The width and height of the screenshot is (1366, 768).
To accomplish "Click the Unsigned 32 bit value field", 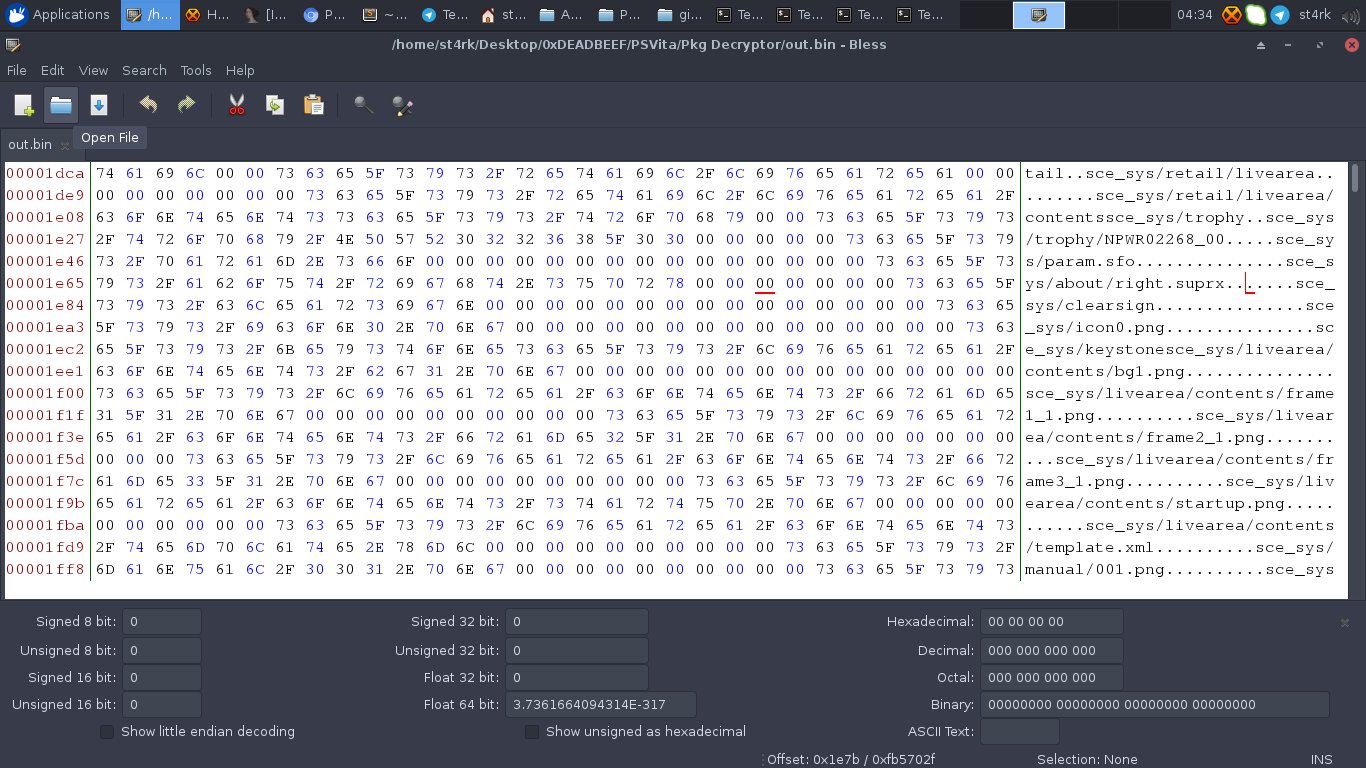I will coord(577,650).
